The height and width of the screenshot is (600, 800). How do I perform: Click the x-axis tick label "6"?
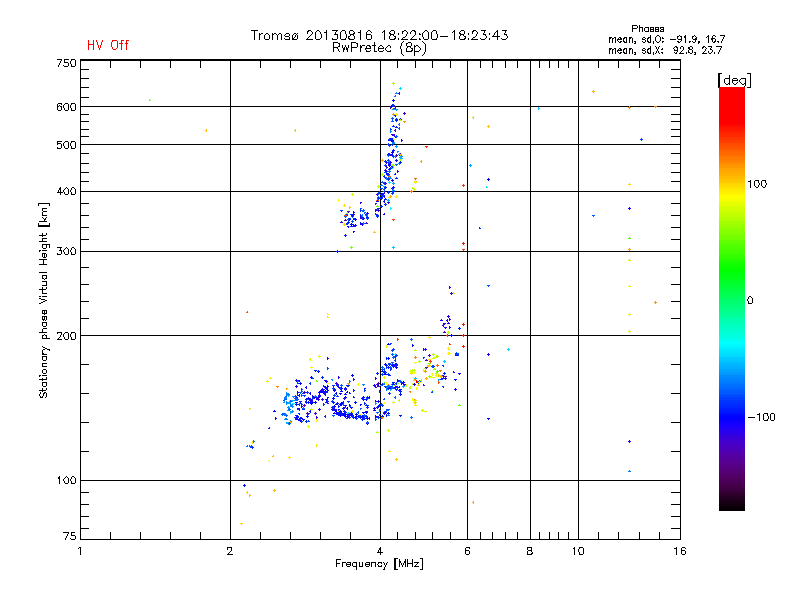467,551
